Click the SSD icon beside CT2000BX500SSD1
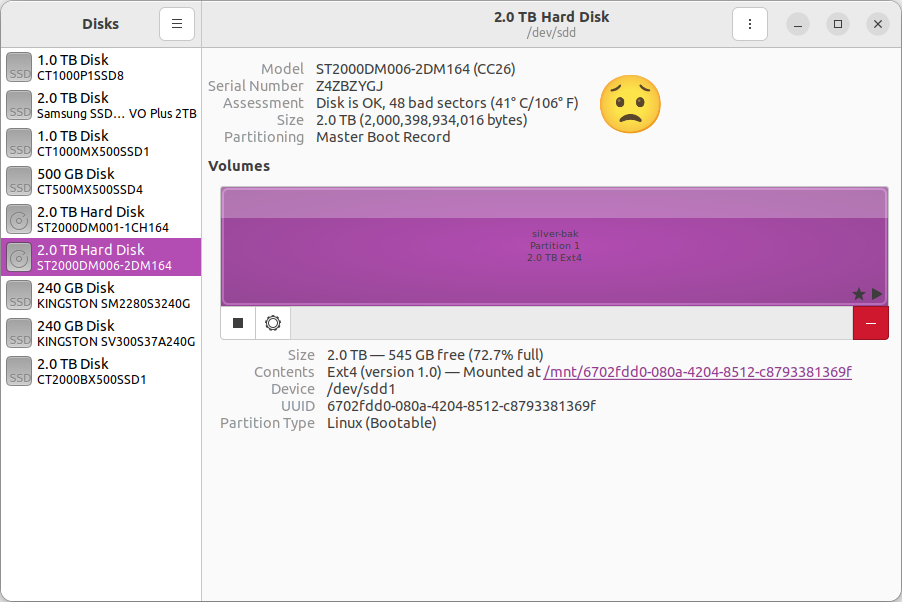Screen dimensions: 902x602 [x=18, y=371]
